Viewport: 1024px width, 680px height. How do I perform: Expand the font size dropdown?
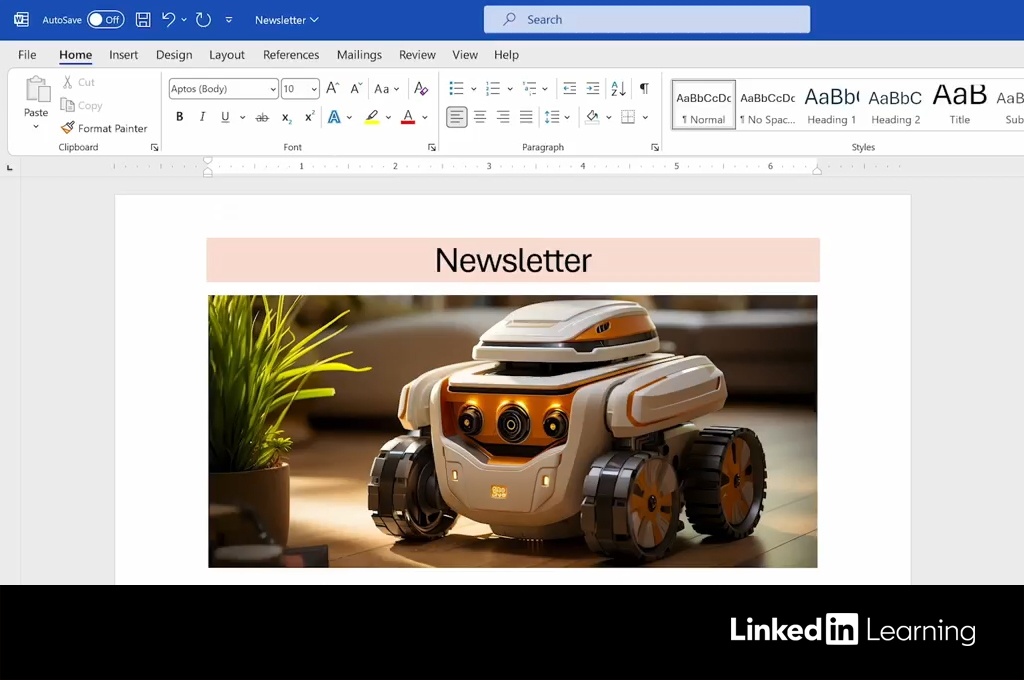tap(313, 89)
